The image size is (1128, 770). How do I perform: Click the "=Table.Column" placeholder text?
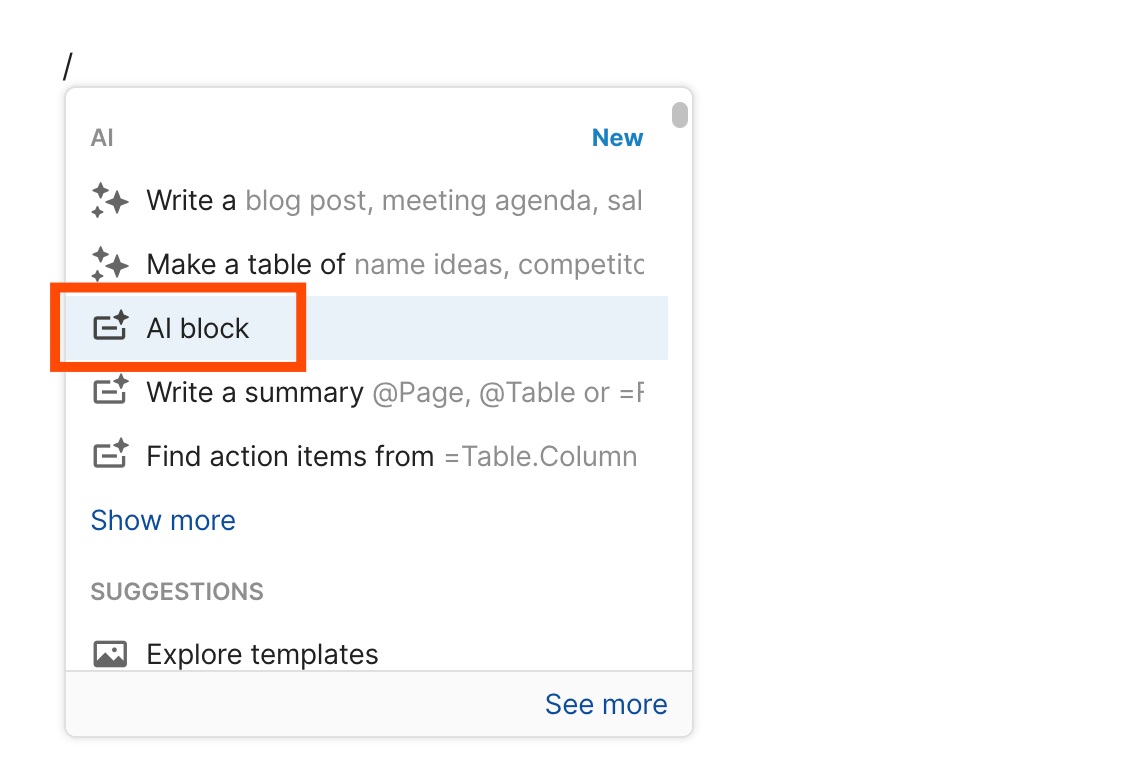click(541, 456)
